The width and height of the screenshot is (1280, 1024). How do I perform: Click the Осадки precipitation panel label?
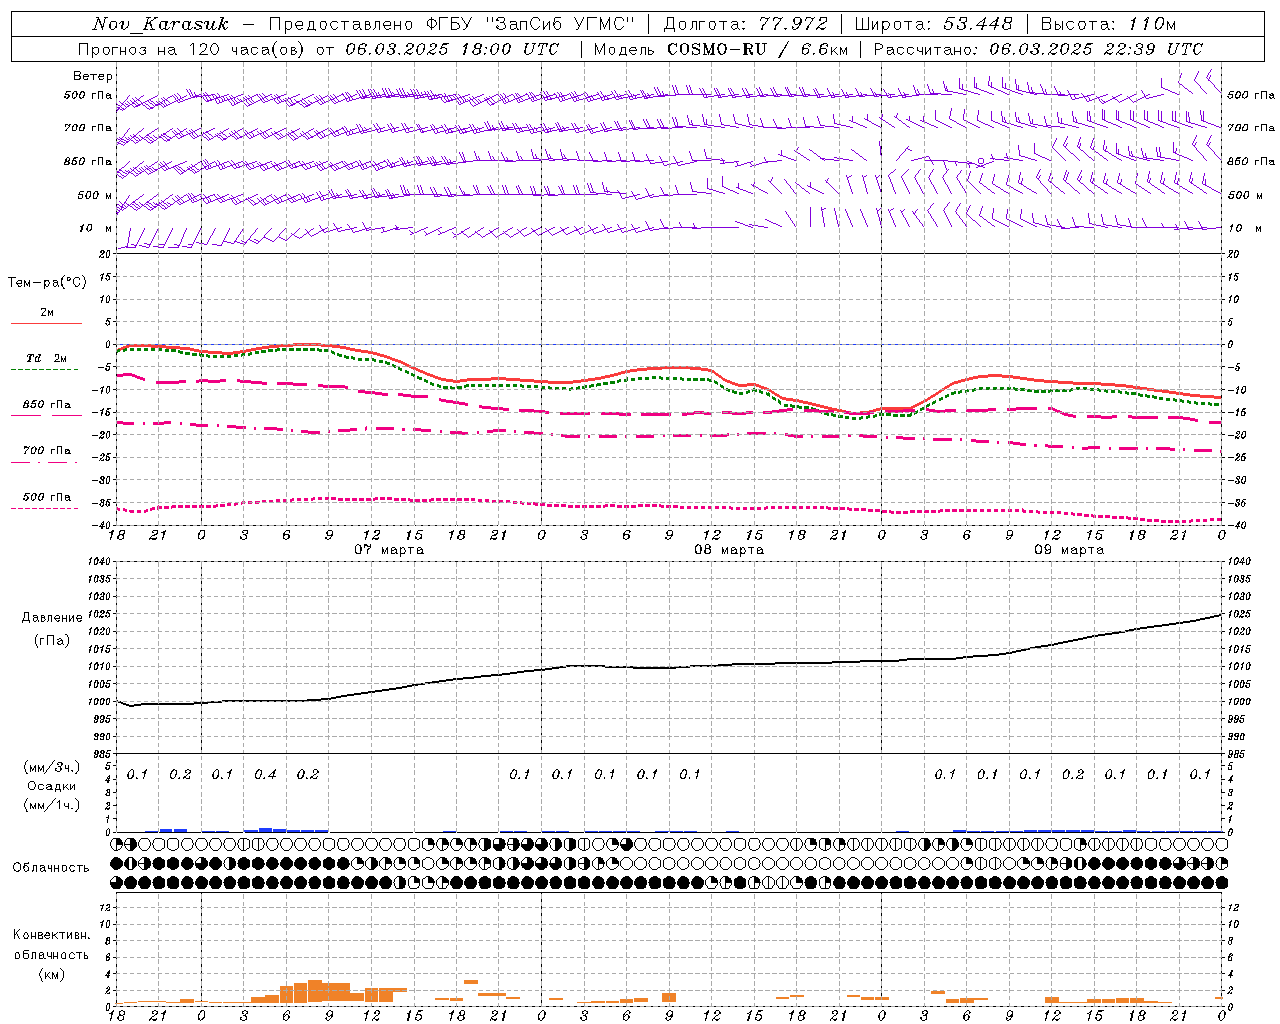pyautogui.click(x=52, y=786)
